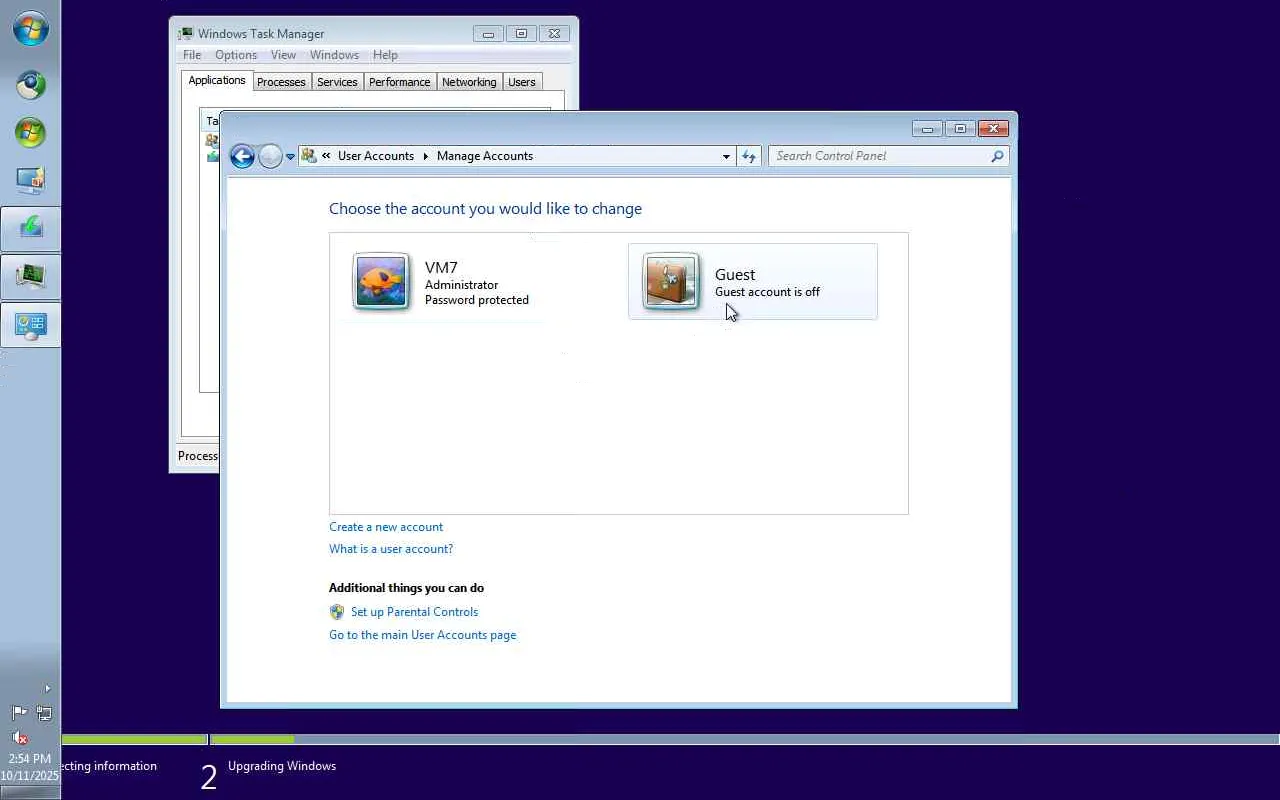Viewport: 1280px width, 800px height.
Task: Click Manage Accounts breadcrumb
Action: 485,156
